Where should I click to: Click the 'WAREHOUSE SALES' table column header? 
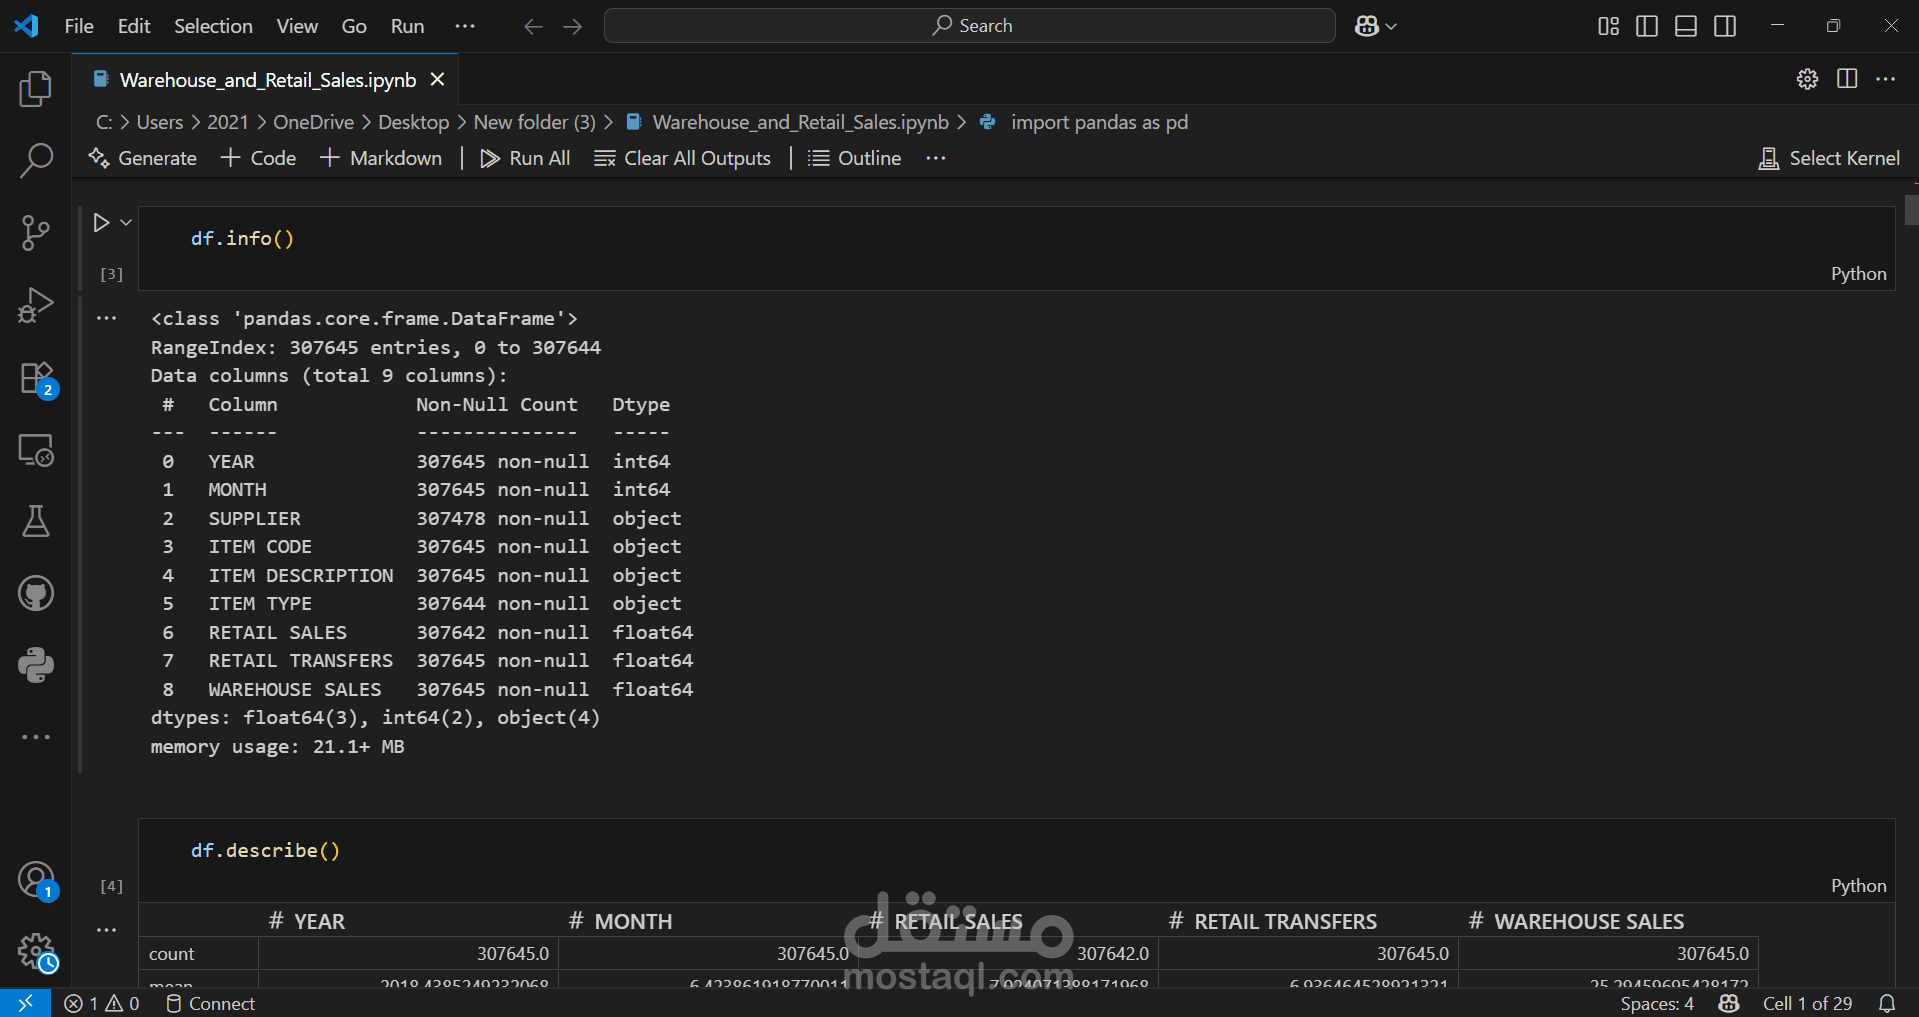click(x=1588, y=921)
